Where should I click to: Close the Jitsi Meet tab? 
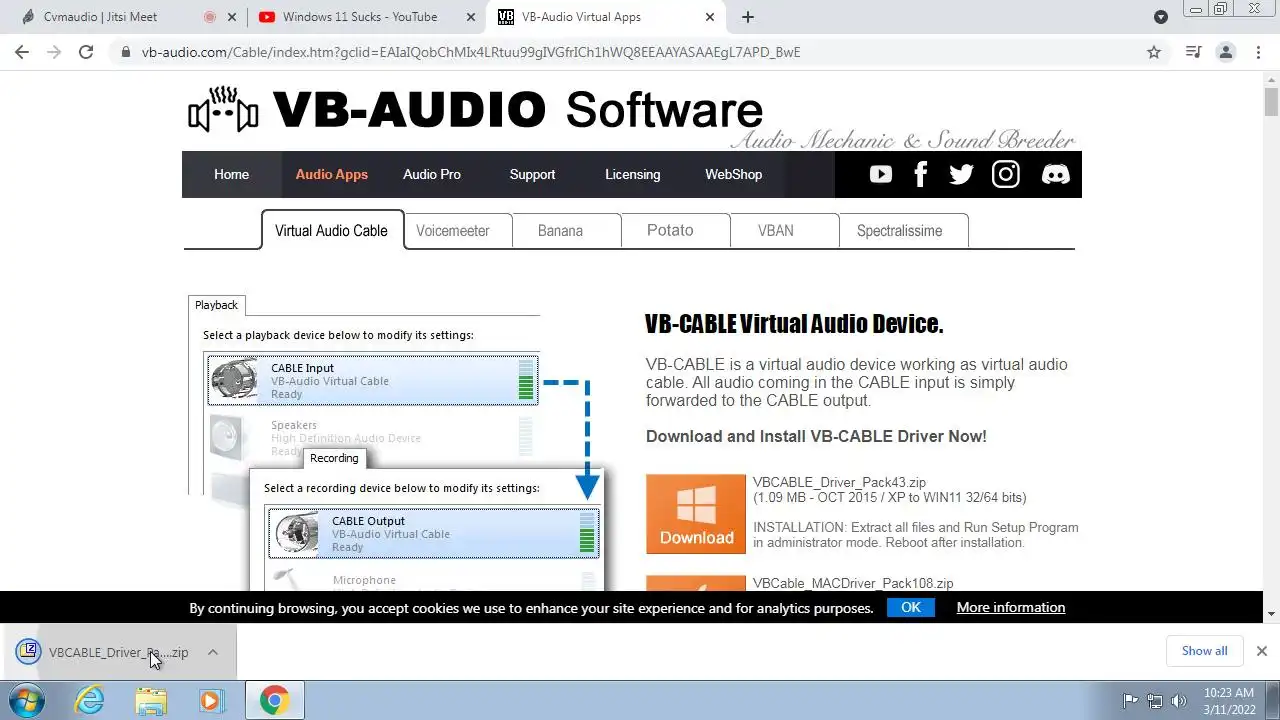pyautogui.click(x=232, y=17)
